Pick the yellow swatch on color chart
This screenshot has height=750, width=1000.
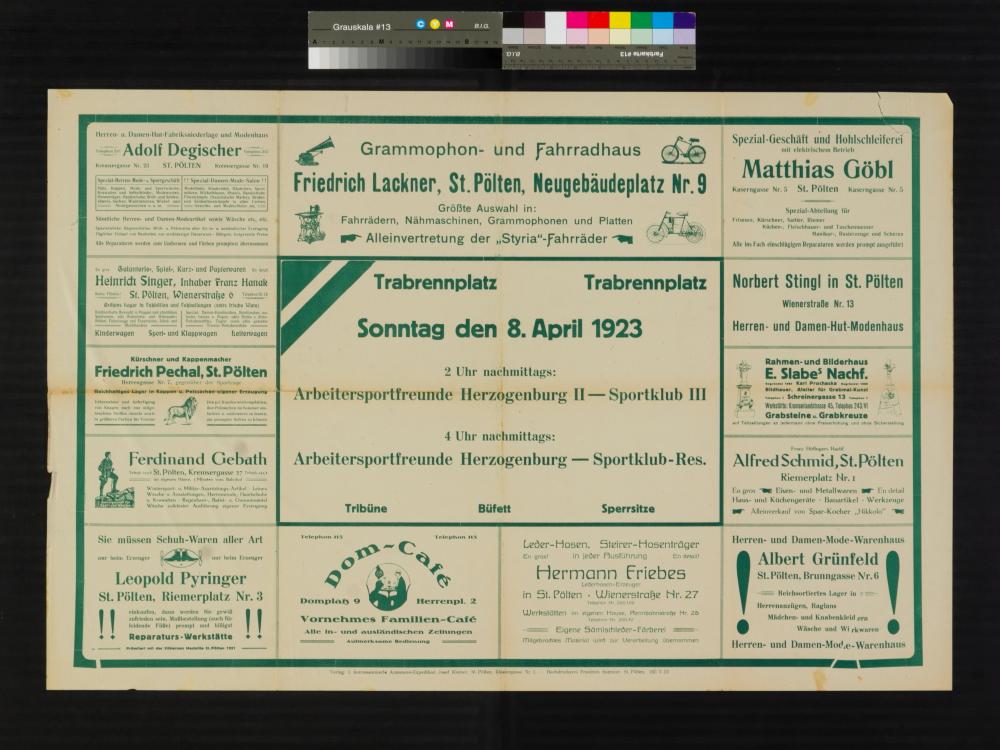tap(620, 20)
